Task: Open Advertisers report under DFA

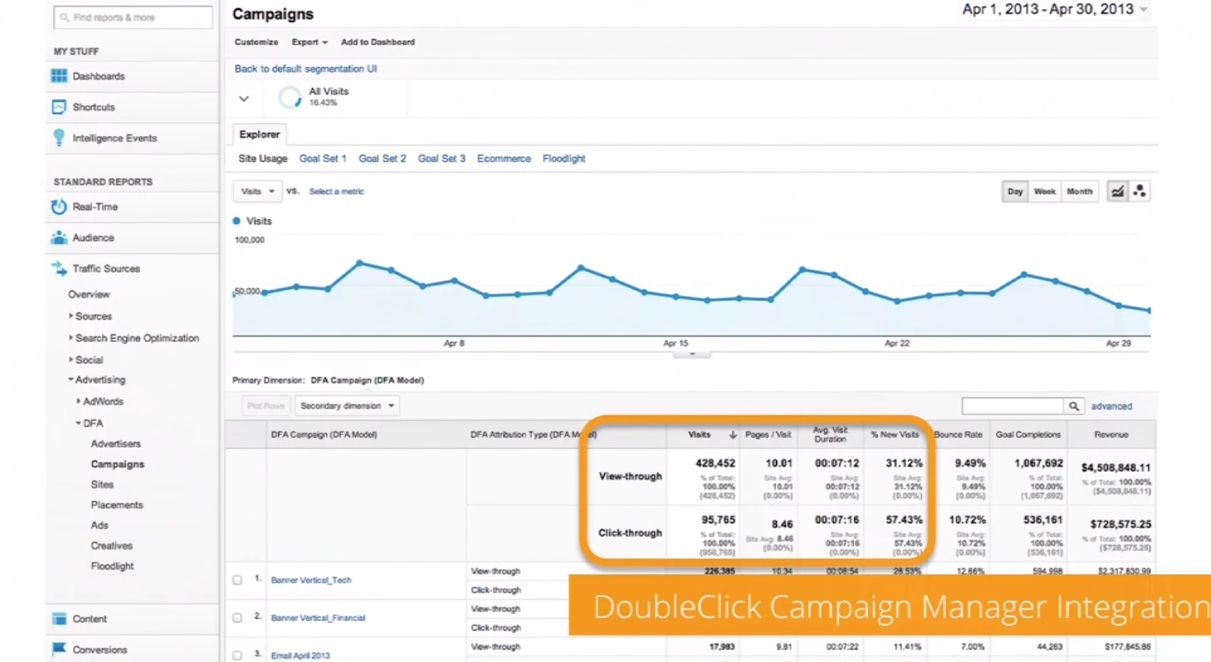Action: pos(116,443)
